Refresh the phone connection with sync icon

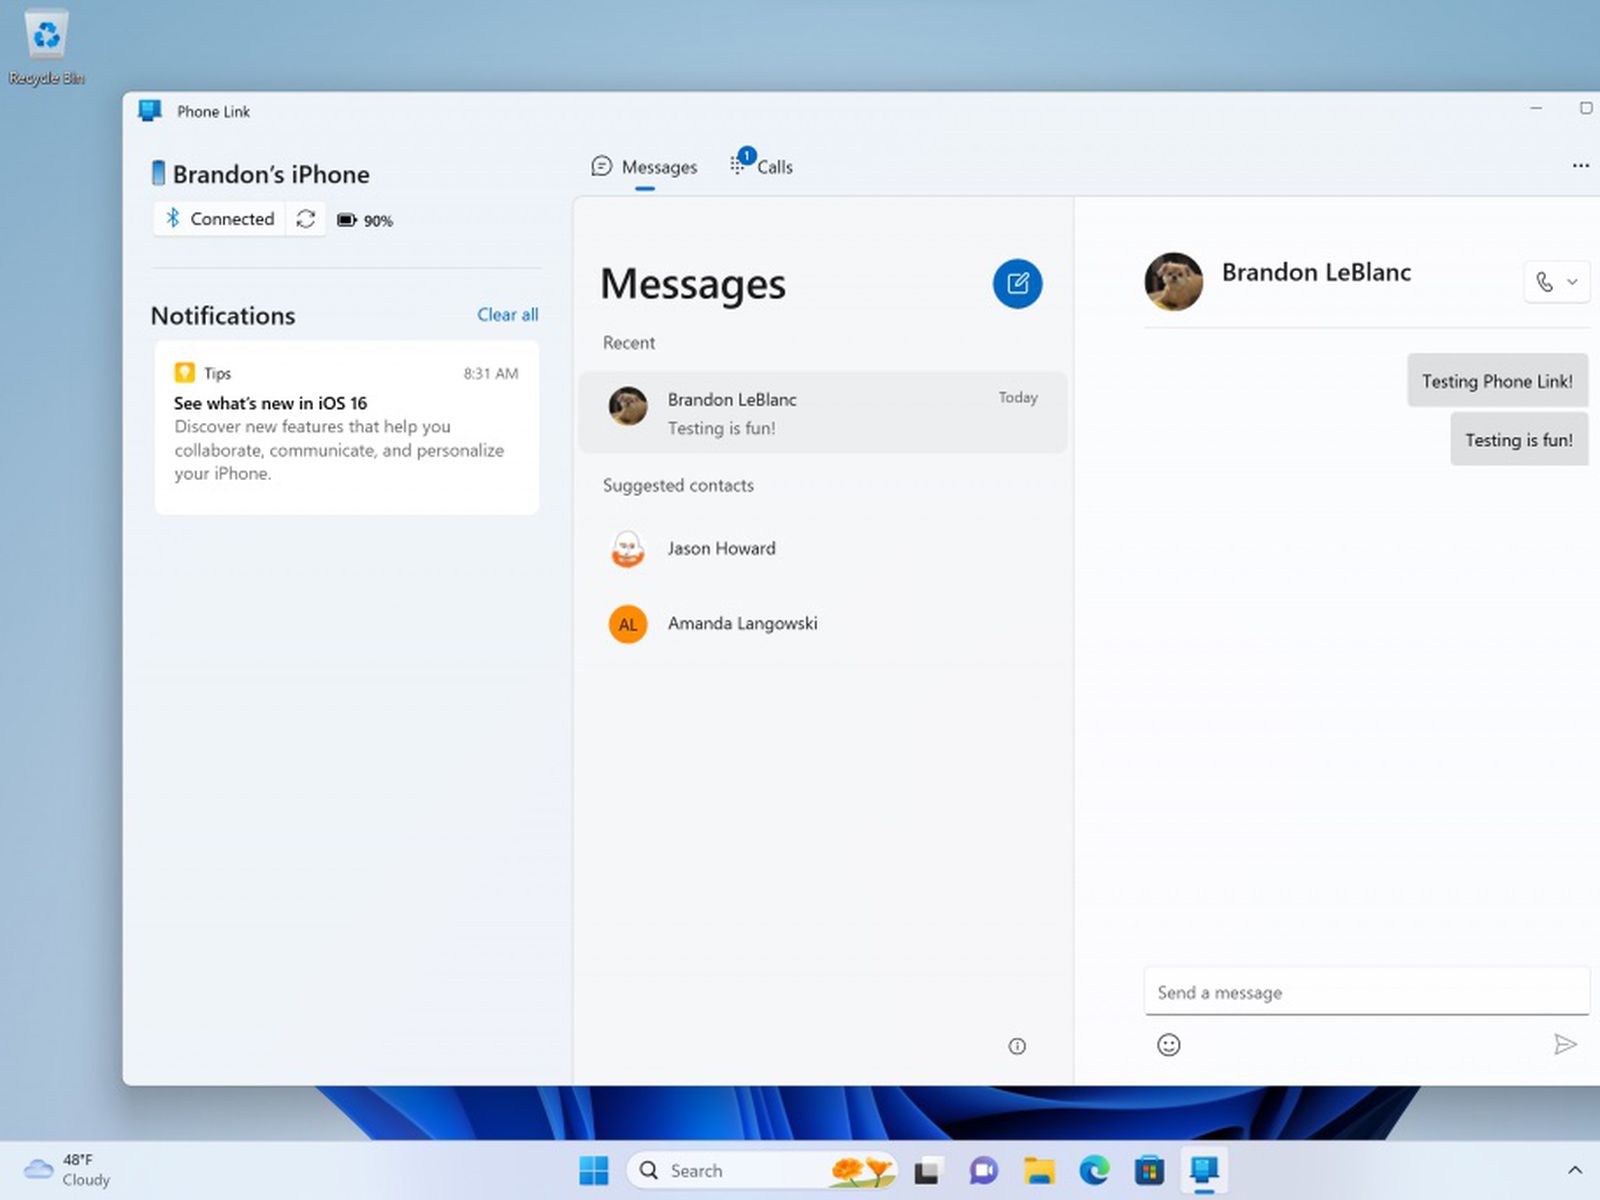point(306,219)
